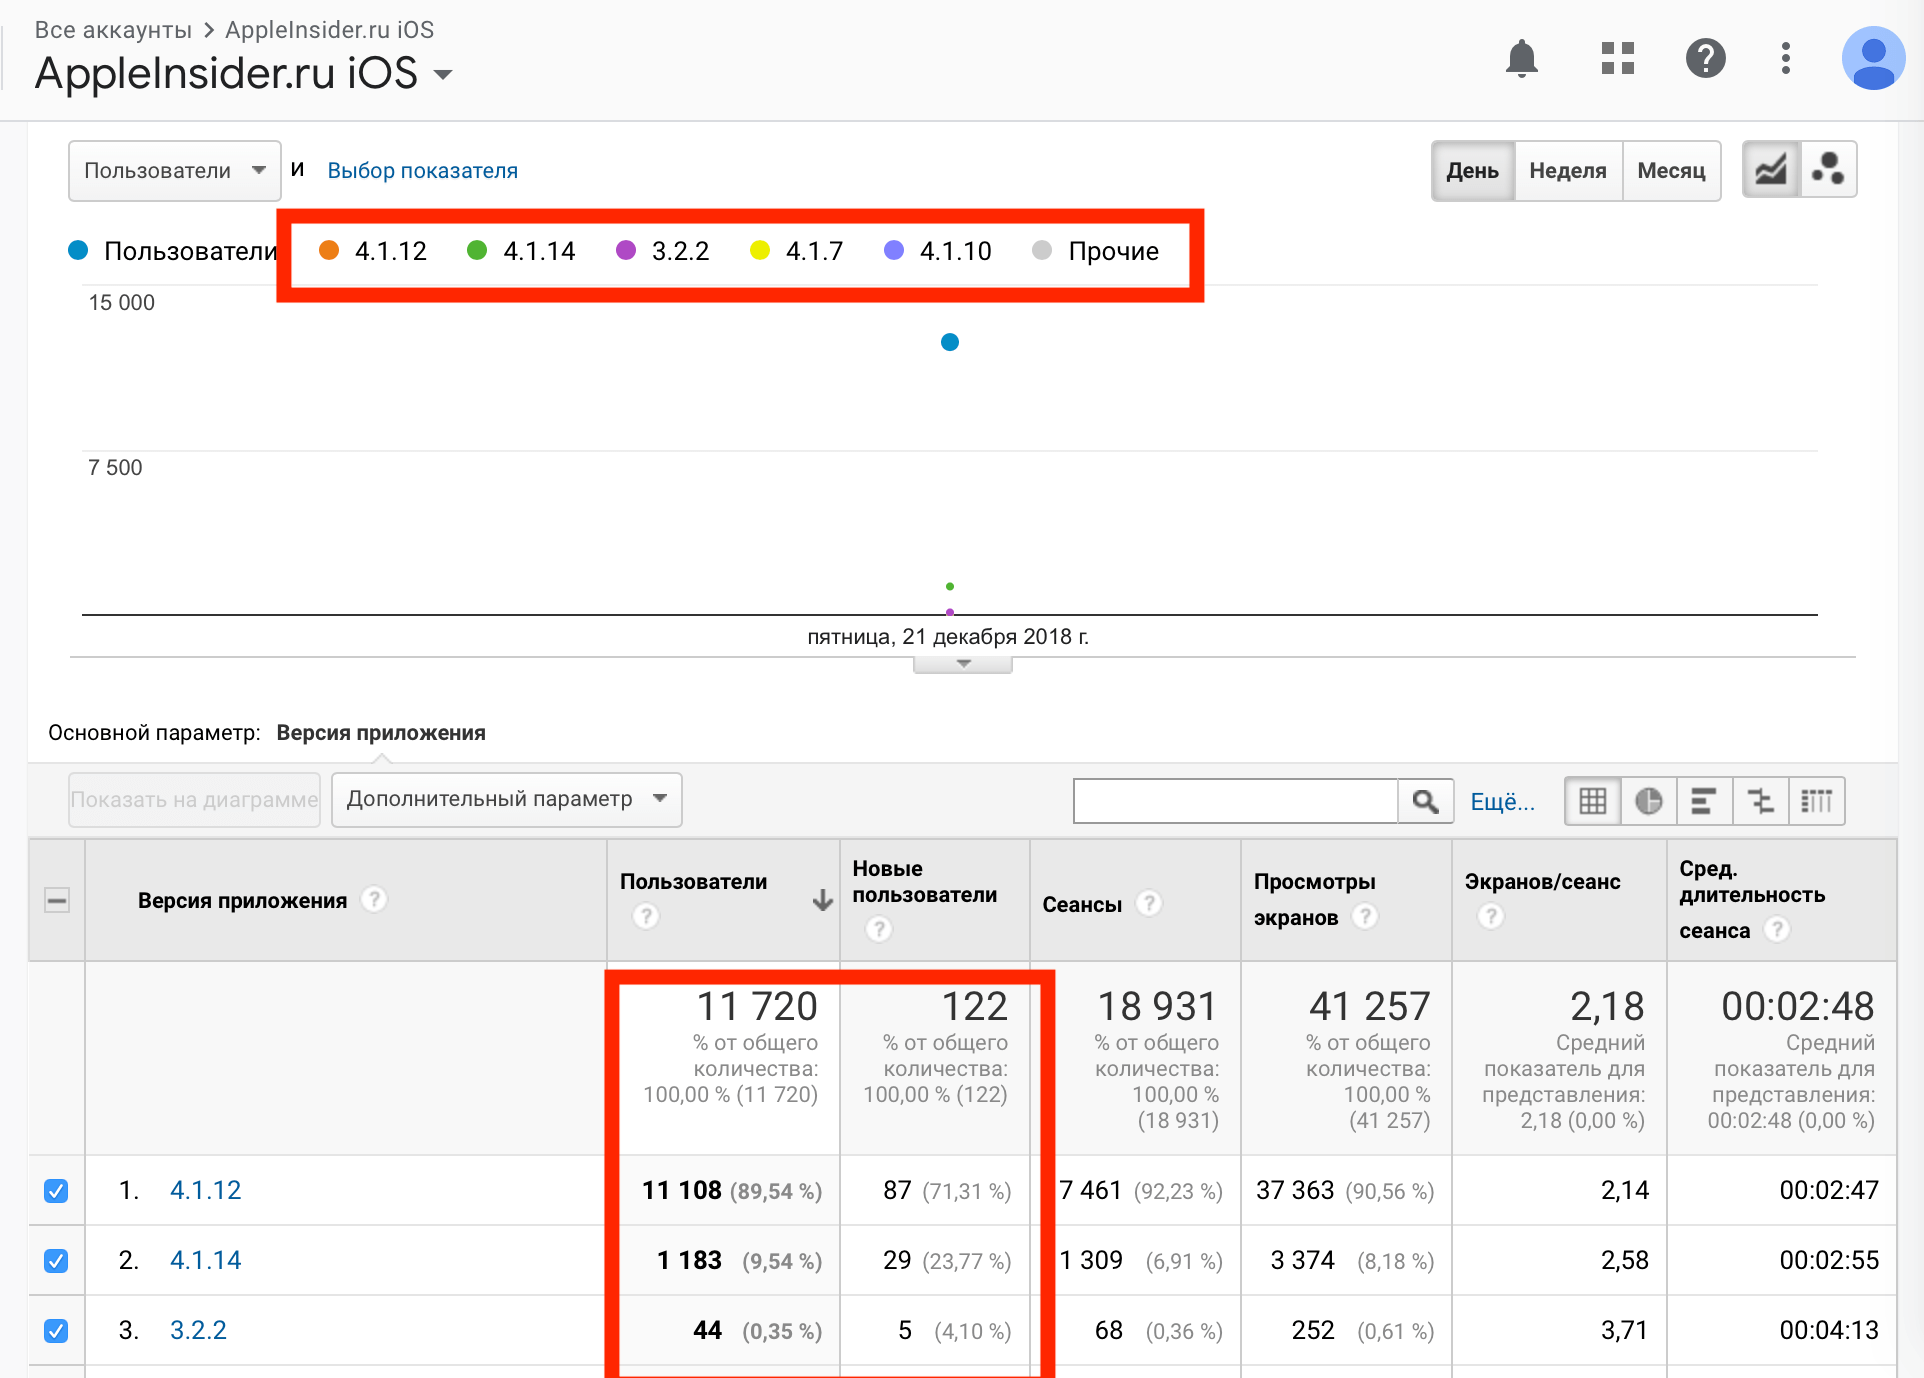Switch to line chart view

pos(1771,170)
